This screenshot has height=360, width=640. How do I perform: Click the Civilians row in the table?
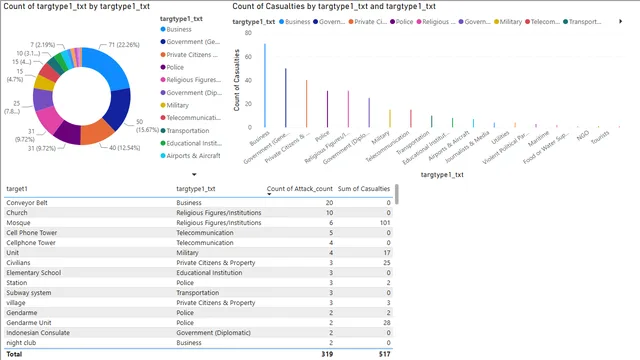[198, 263]
